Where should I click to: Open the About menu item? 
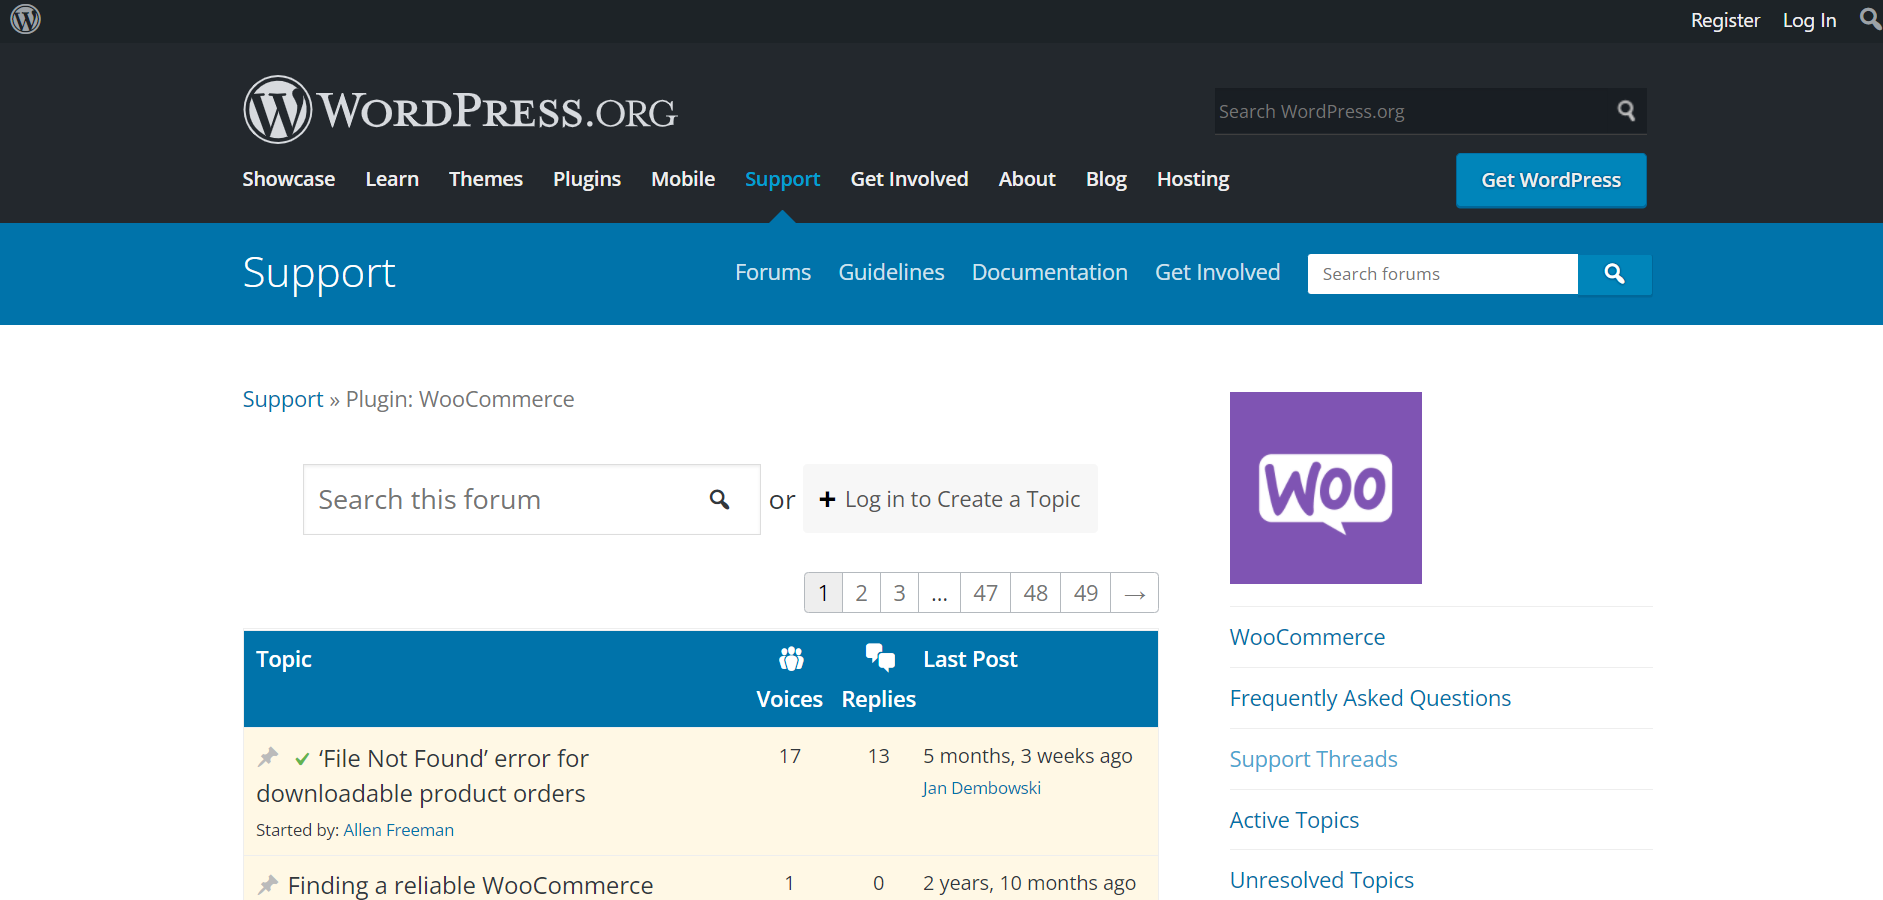[1027, 179]
